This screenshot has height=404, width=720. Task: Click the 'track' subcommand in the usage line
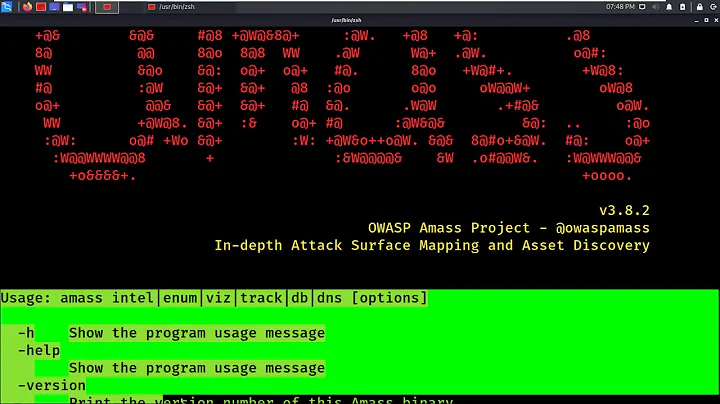click(261, 298)
